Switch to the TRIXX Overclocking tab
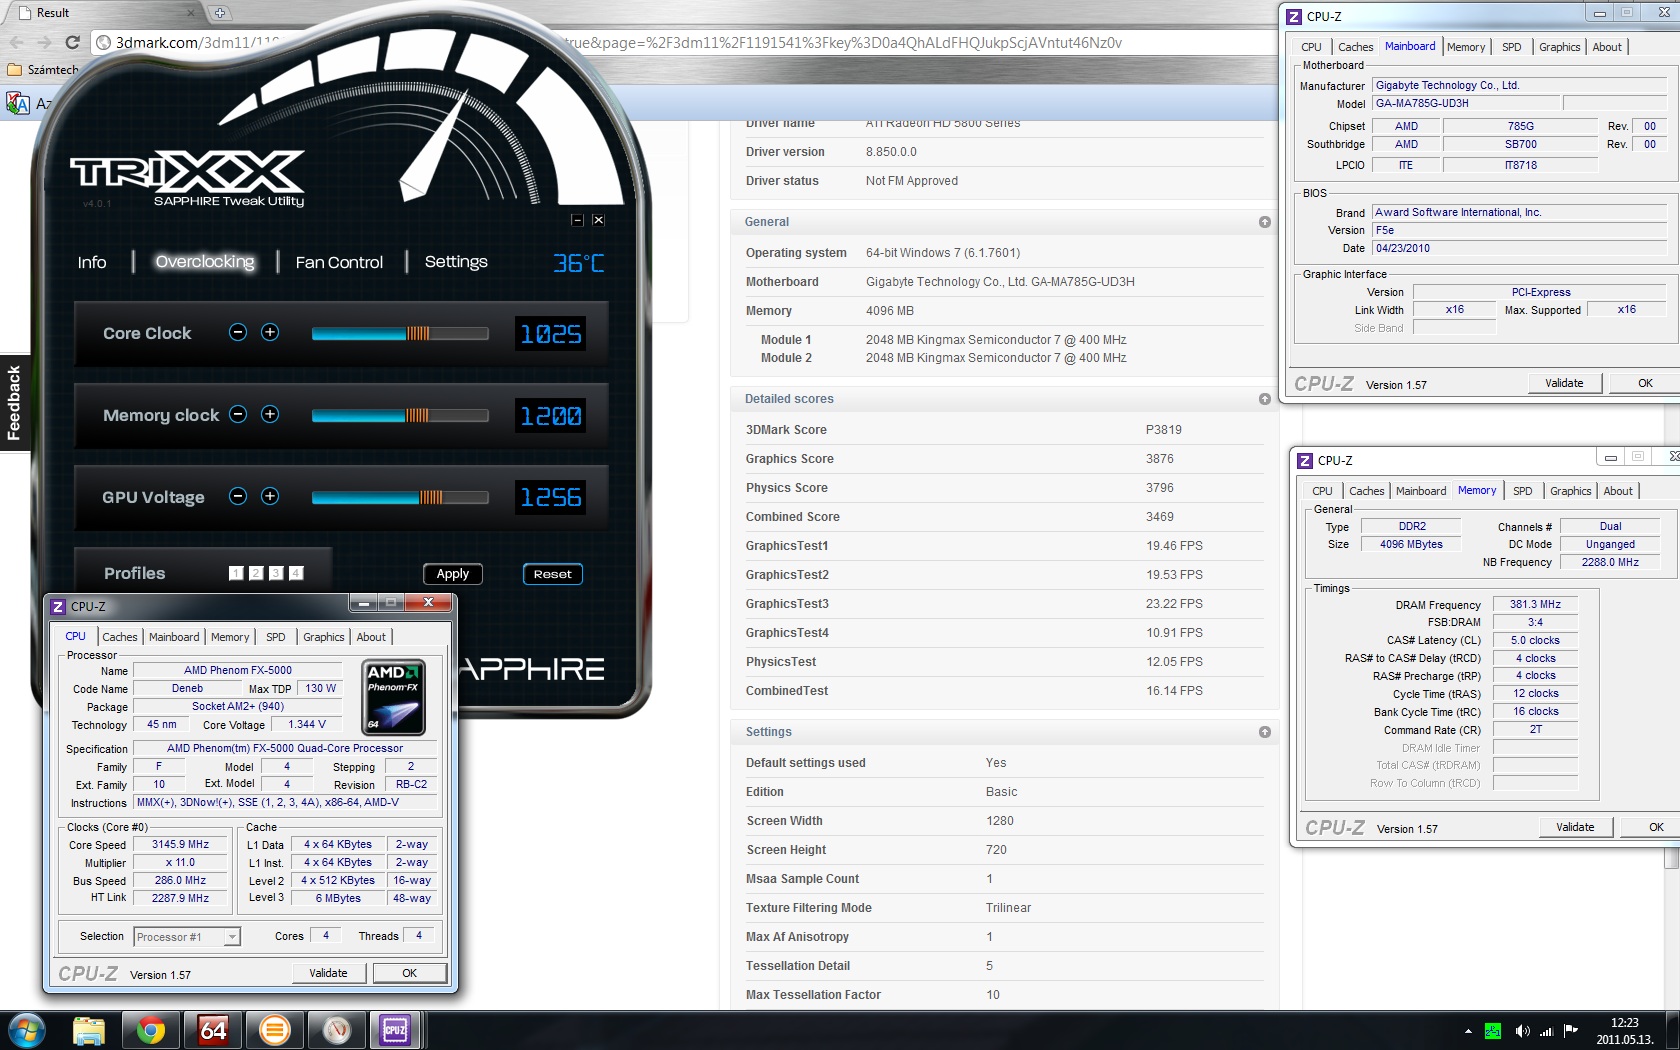This screenshot has width=1680, height=1050. [x=205, y=262]
